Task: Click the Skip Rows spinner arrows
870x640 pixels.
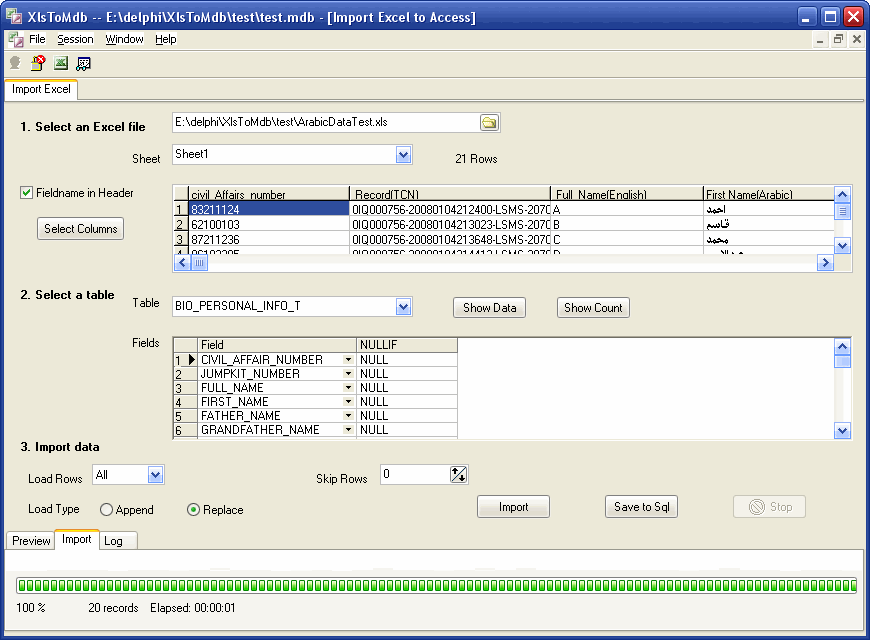Action: tap(459, 475)
